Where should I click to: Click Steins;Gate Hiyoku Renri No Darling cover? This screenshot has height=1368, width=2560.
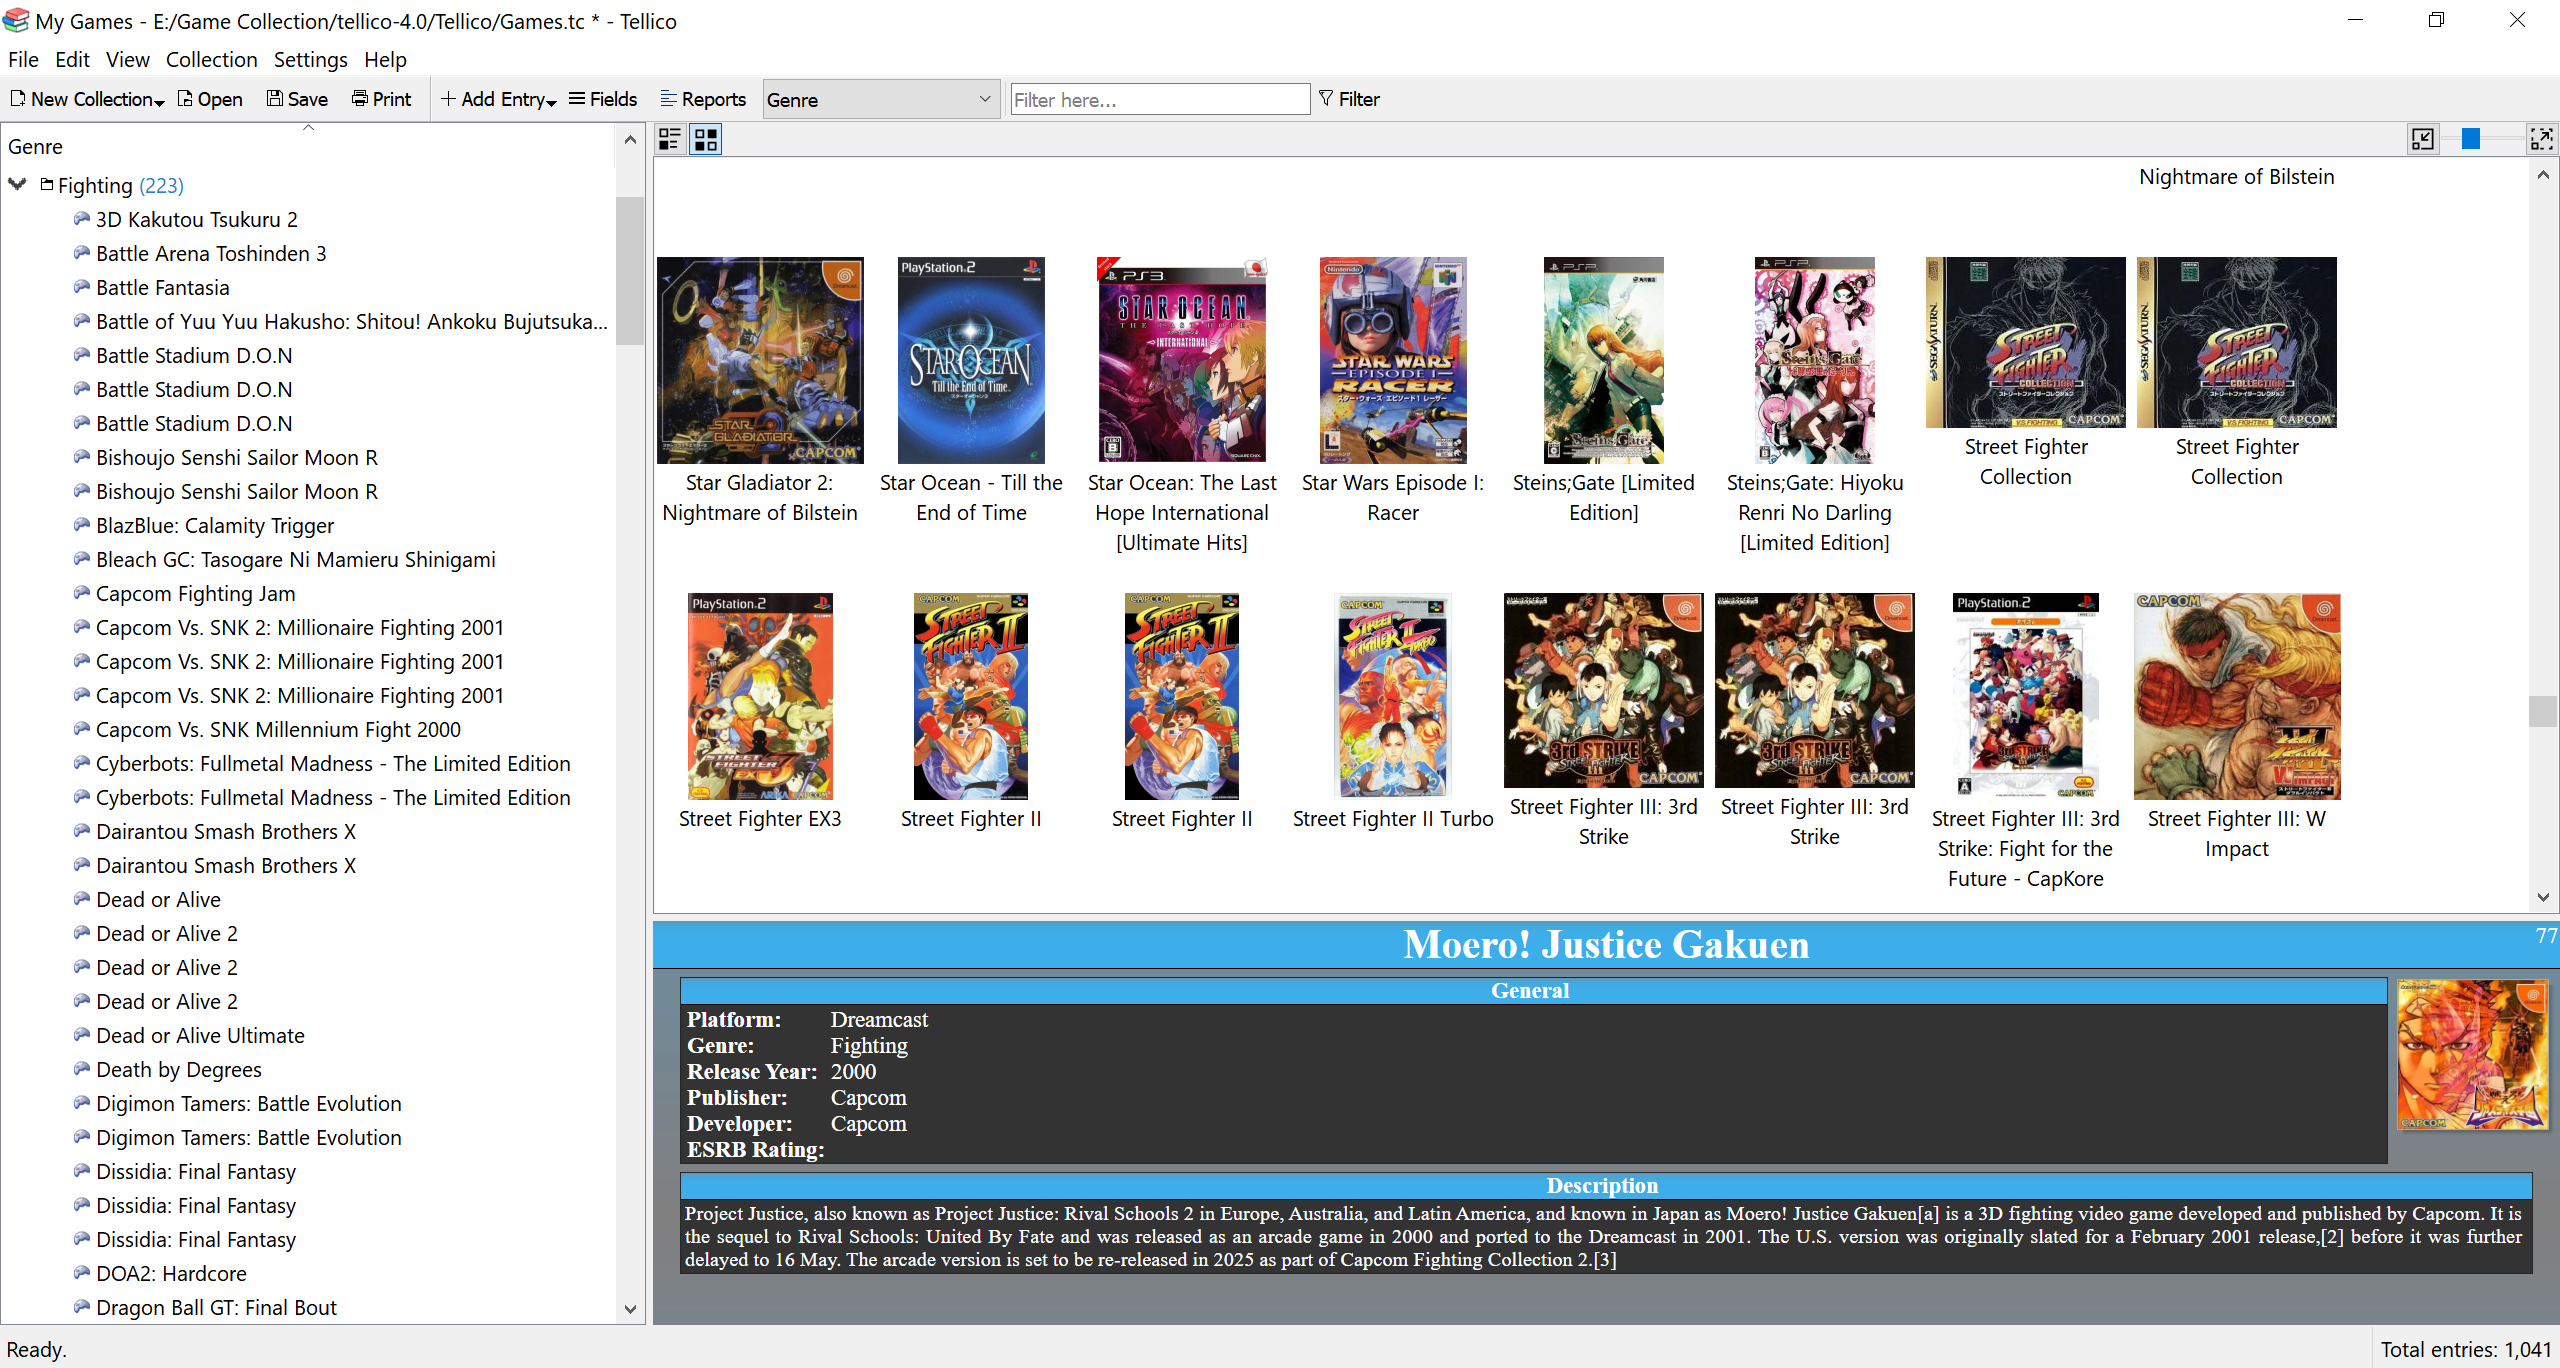click(x=1815, y=360)
